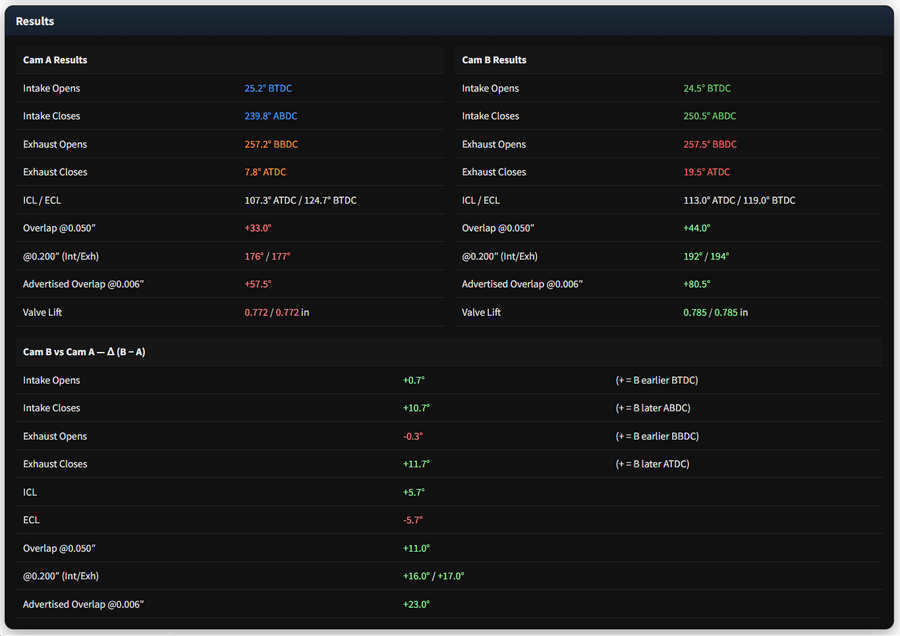Click Cam A exhaust closes value 7.8° ATDC
900x636 pixels.
pyautogui.click(x=265, y=172)
